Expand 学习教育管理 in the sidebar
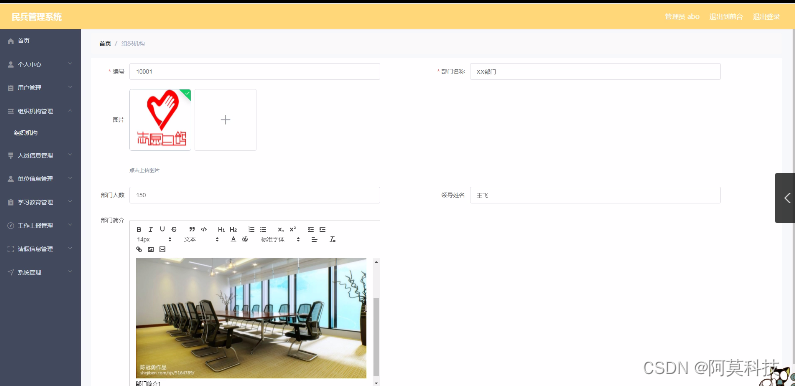The height and width of the screenshot is (386, 795). [x=40, y=202]
